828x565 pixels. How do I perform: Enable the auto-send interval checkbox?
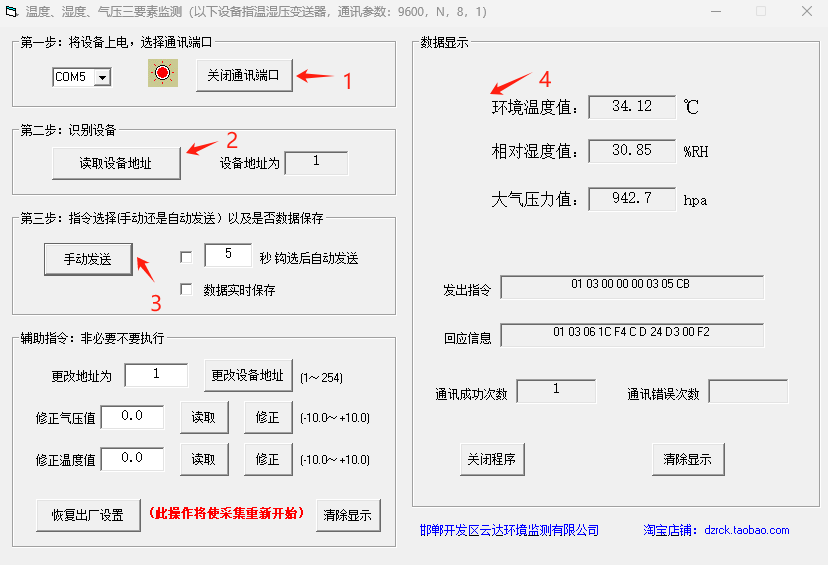click(x=186, y=257)
